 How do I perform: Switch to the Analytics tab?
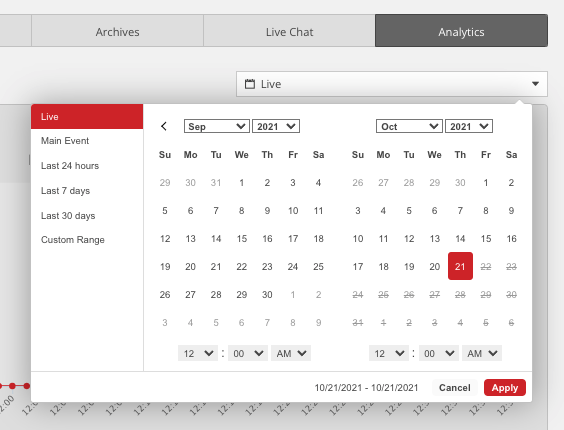[x=461, y=31]
